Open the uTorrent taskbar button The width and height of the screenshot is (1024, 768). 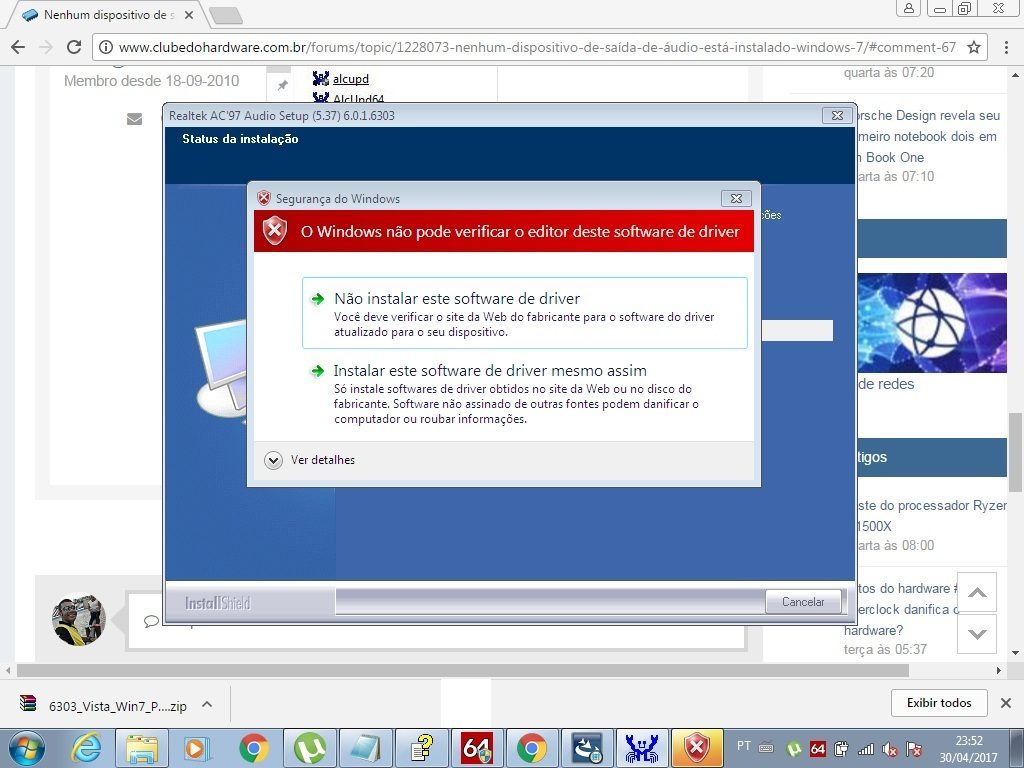click(310, 748)
